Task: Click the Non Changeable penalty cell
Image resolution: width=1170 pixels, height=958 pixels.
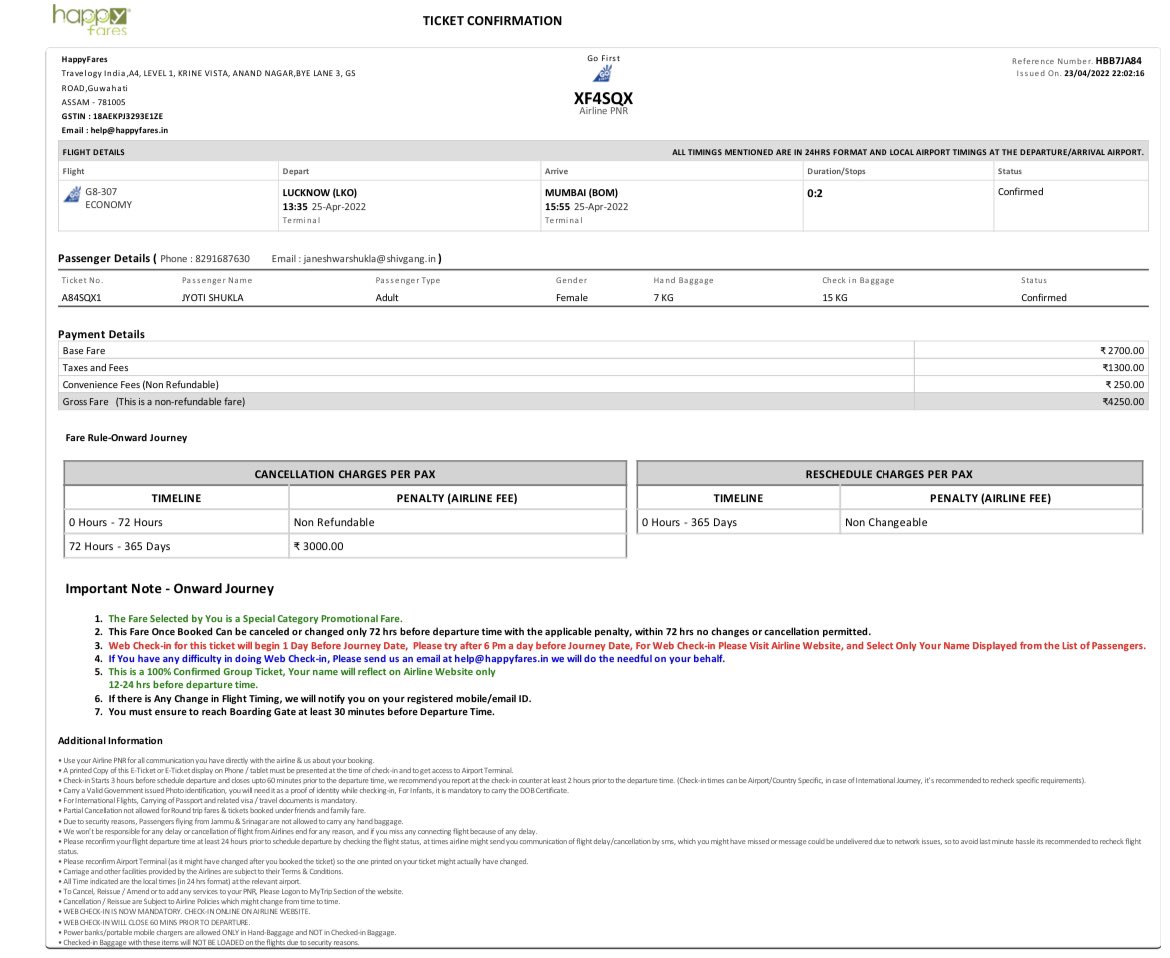Action: pos(991,522)
